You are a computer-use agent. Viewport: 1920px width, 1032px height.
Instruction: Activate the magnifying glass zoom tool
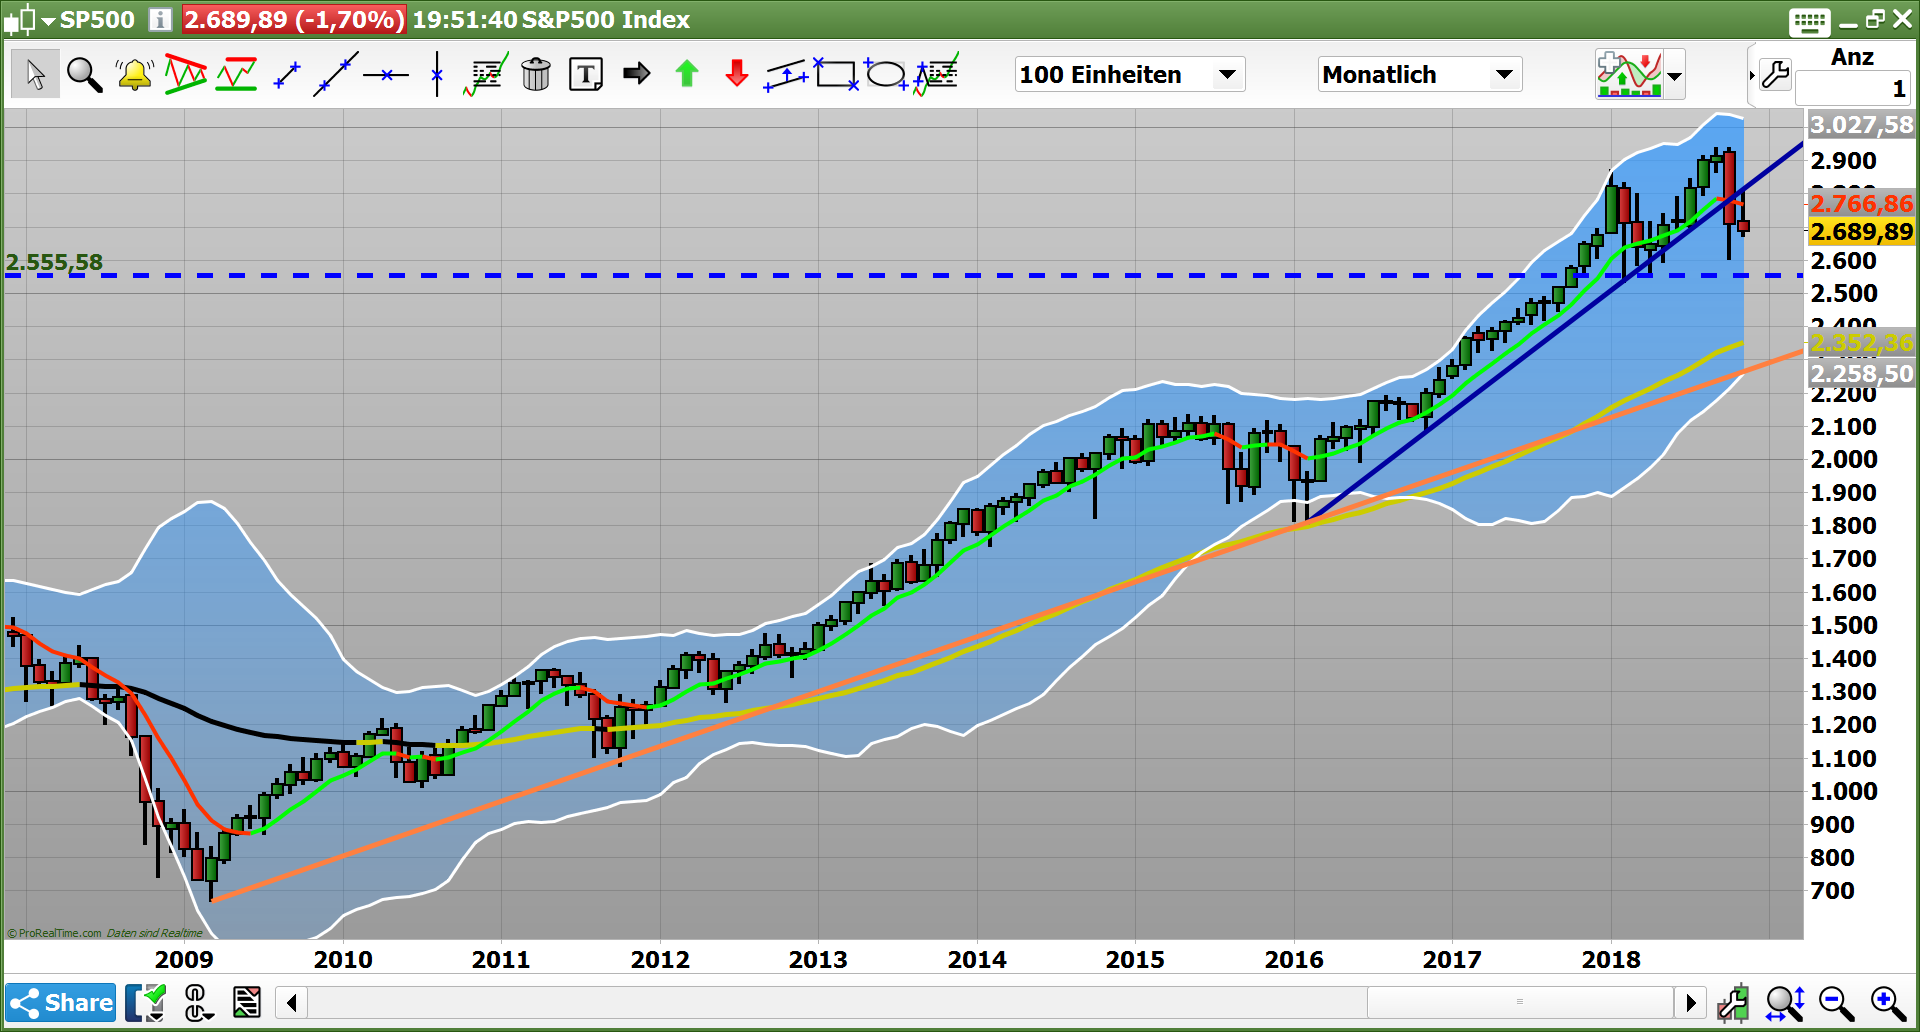point(85,74)
